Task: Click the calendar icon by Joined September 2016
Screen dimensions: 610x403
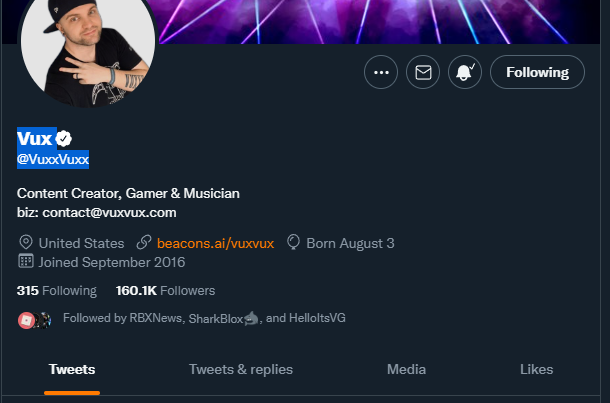Action: point(26,261)
